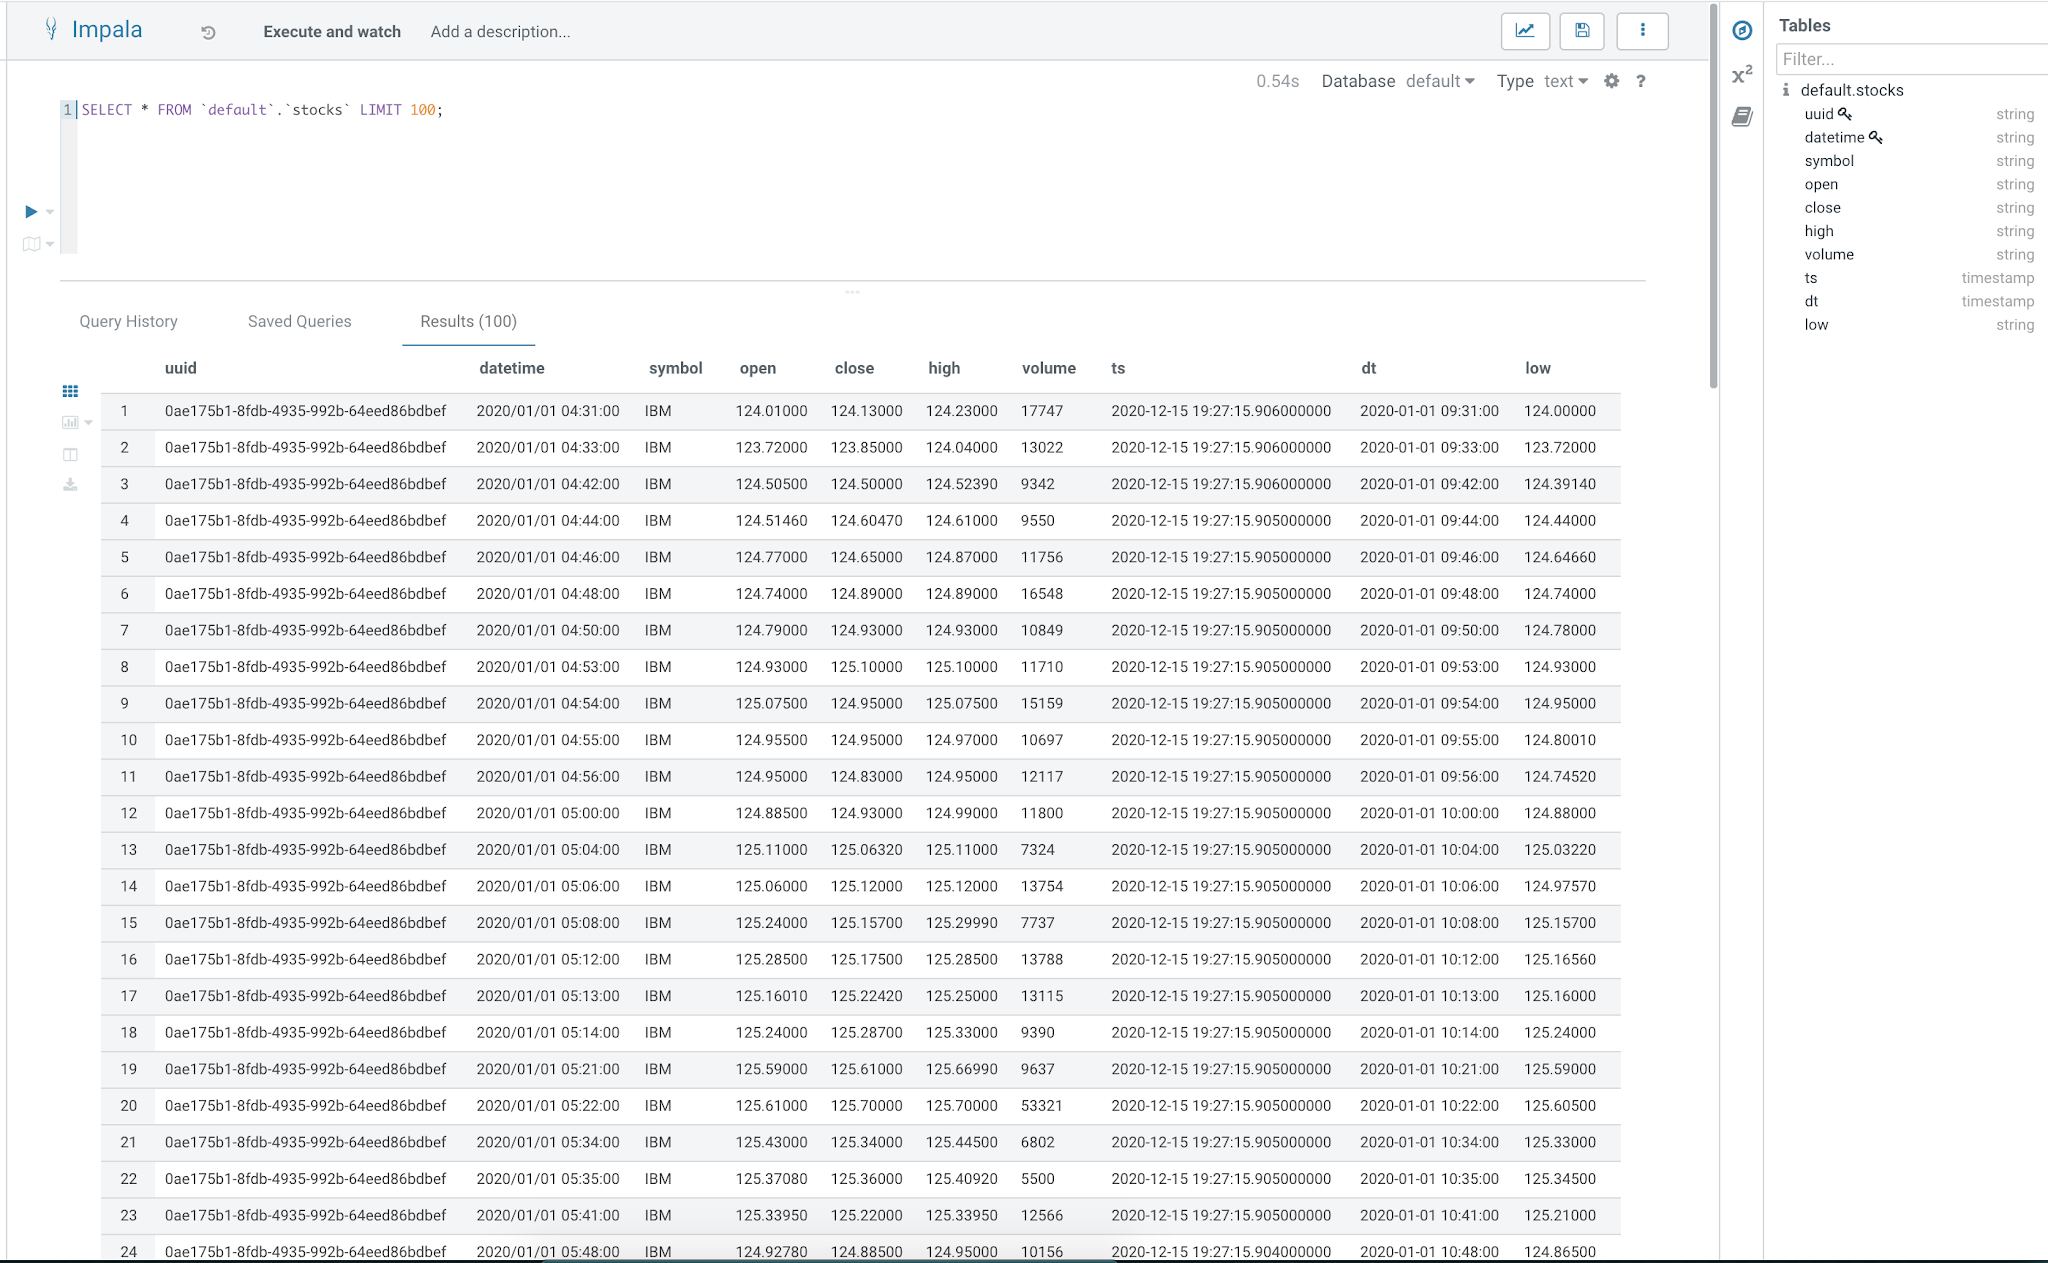This screenshot has width=2048, height=1263.
Task: Click the Add a description field
Action: click(x=500, y=32)
